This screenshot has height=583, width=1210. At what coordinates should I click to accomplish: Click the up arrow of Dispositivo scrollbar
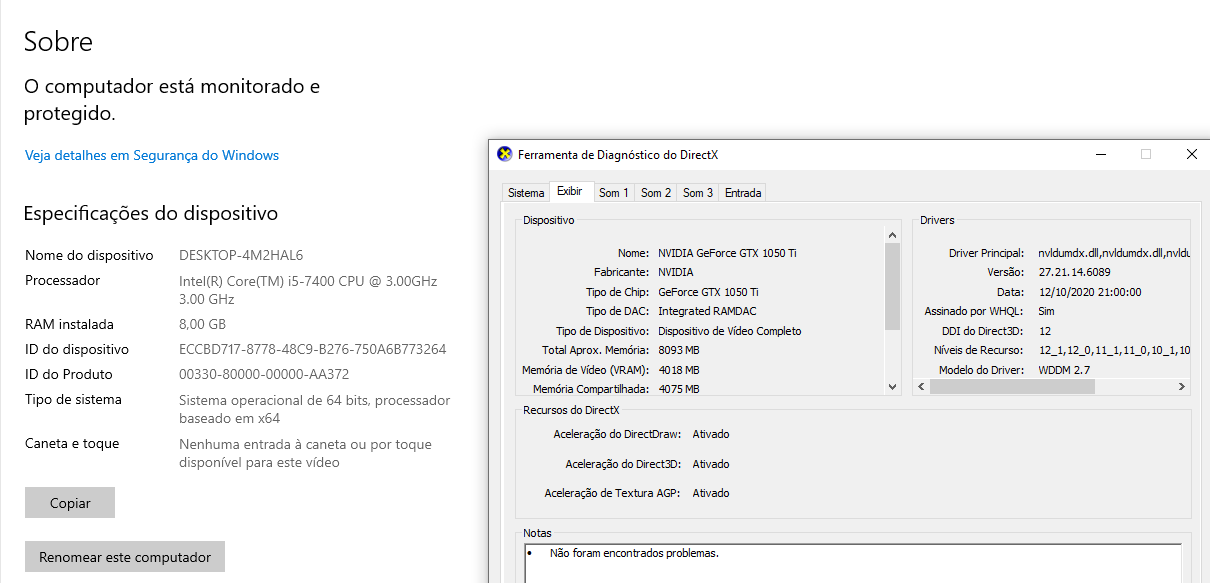tap(893, 236)
